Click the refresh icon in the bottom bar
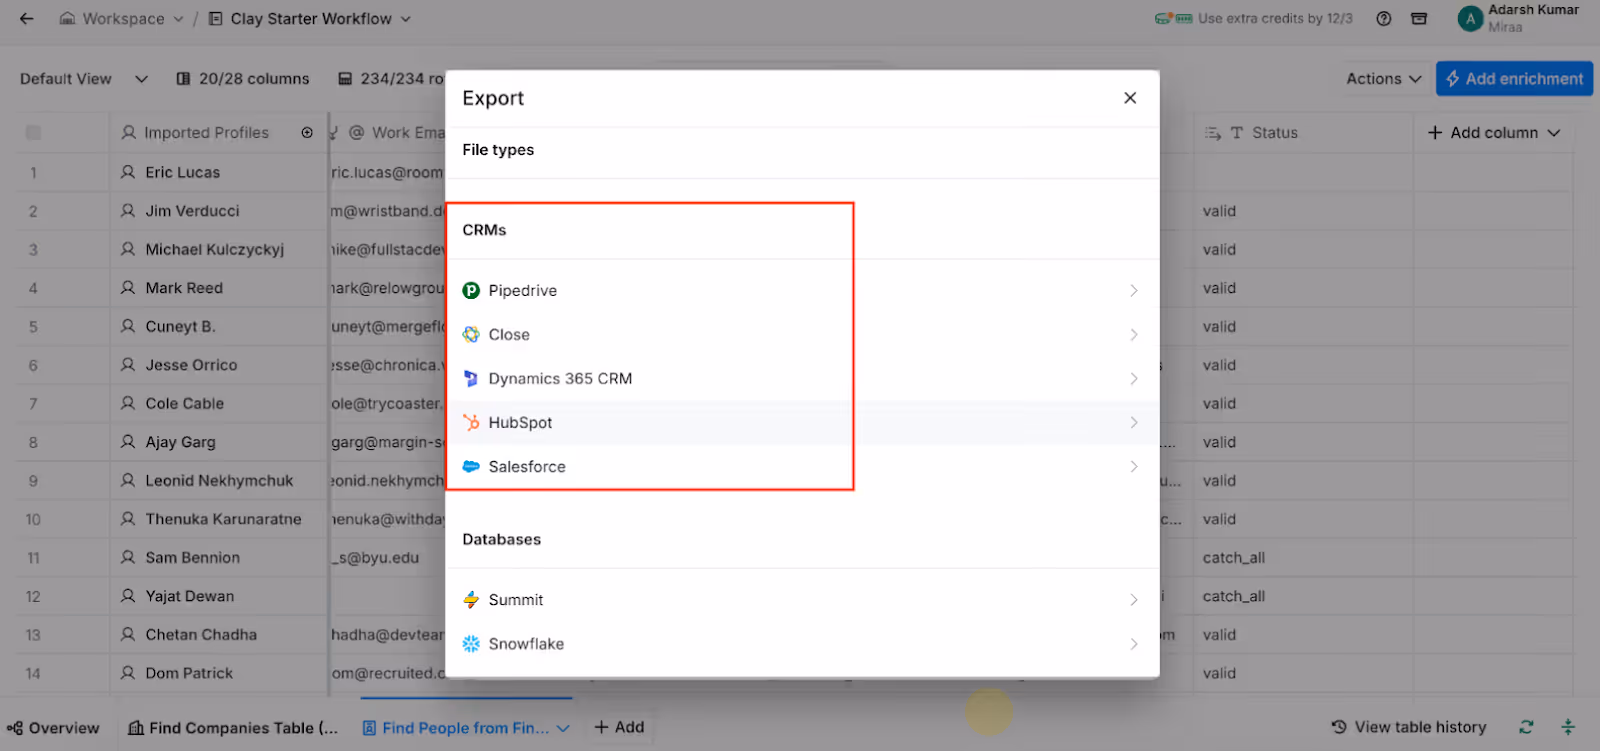The width and height of the screenshot is (1600, 751). coord(1526,727)
